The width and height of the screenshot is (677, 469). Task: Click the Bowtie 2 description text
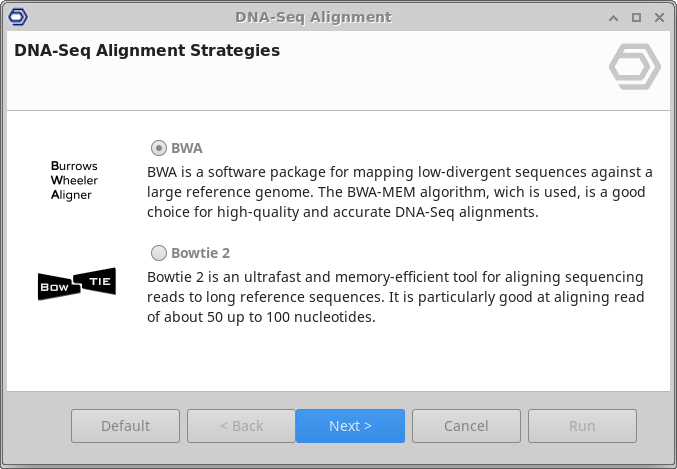click(x=395, y=297)
